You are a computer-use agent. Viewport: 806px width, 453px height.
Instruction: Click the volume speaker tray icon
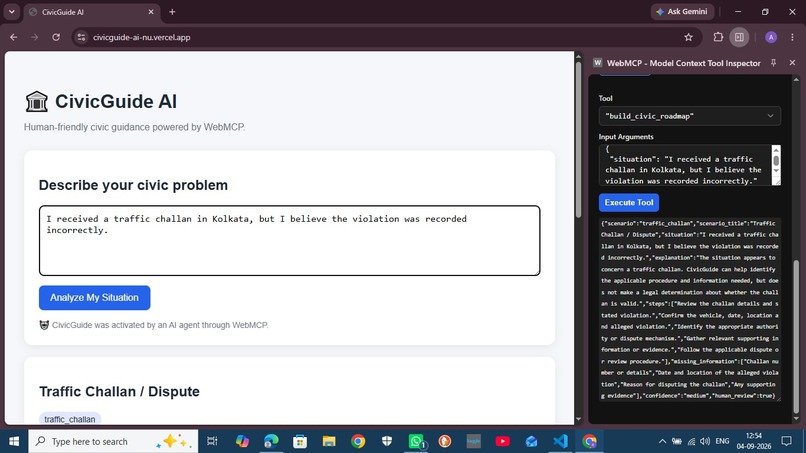coord(705,441)
